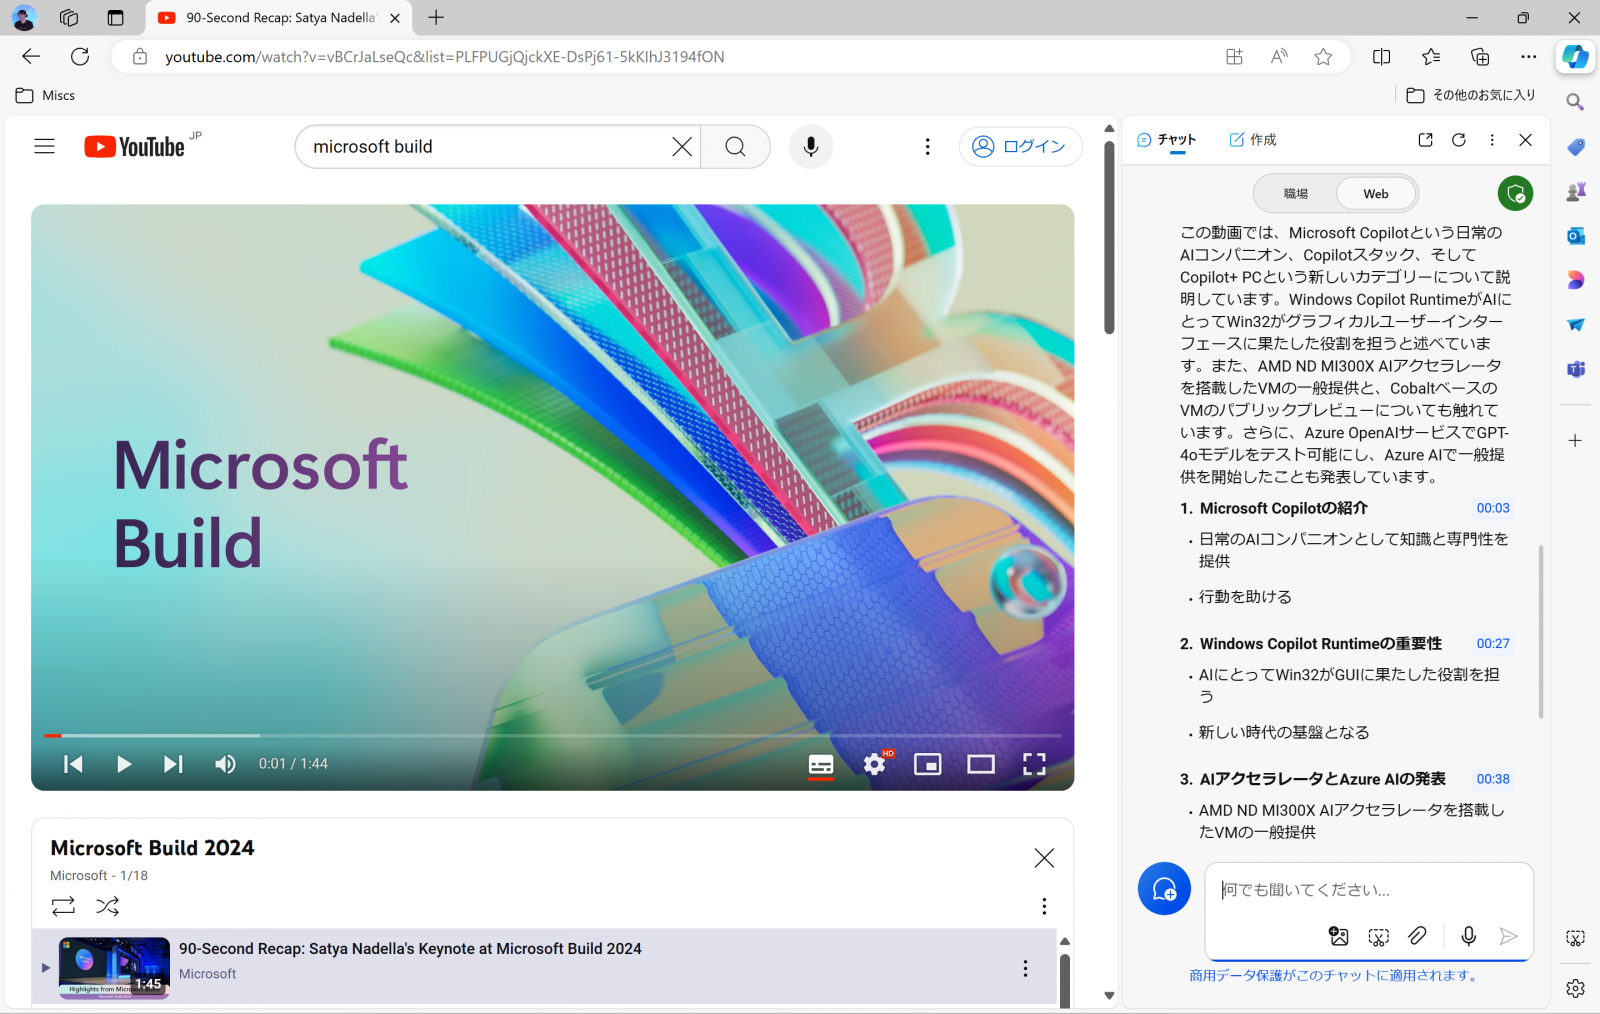Open the その他のお気に入り folder
Image resolution: width=1600 pixels, height=1014 pixels.
pyautogui.click(x=1470, y=95)
